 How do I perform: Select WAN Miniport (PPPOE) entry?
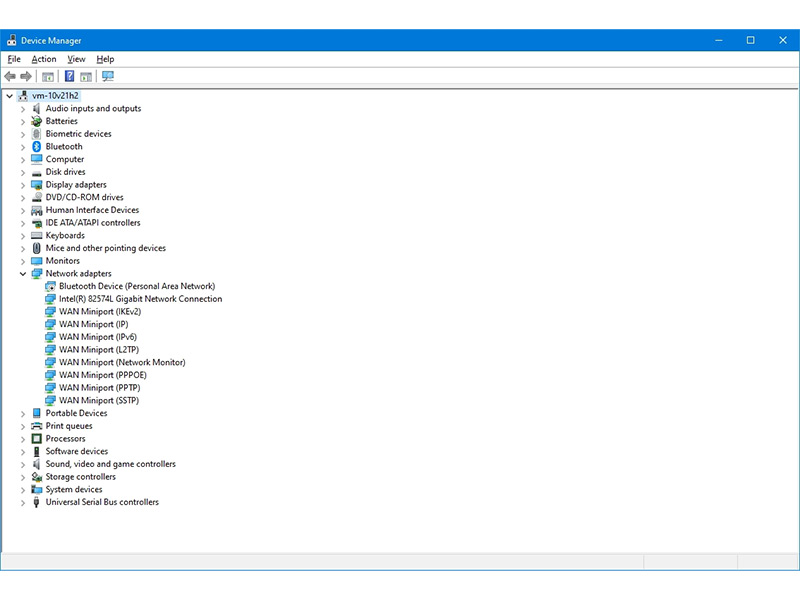[103, 375]
